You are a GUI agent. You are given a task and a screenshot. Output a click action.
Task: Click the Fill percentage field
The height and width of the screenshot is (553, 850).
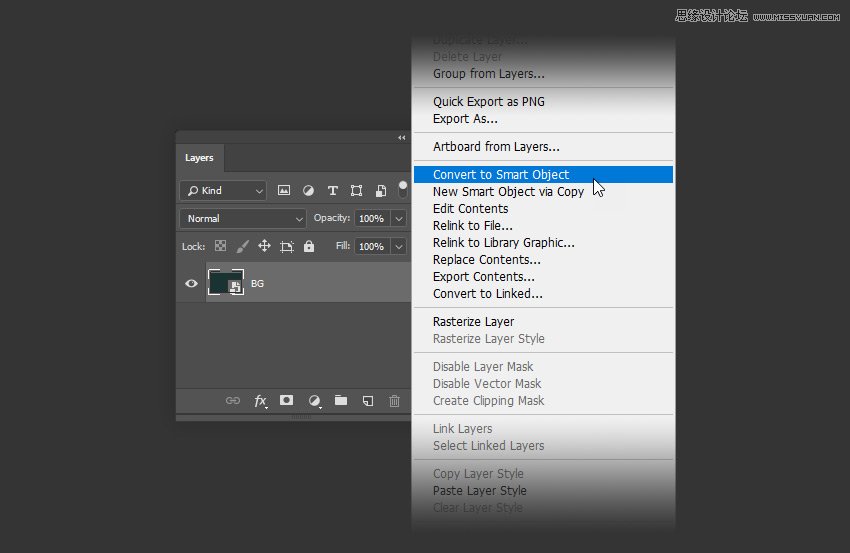(x=371, y=246)
